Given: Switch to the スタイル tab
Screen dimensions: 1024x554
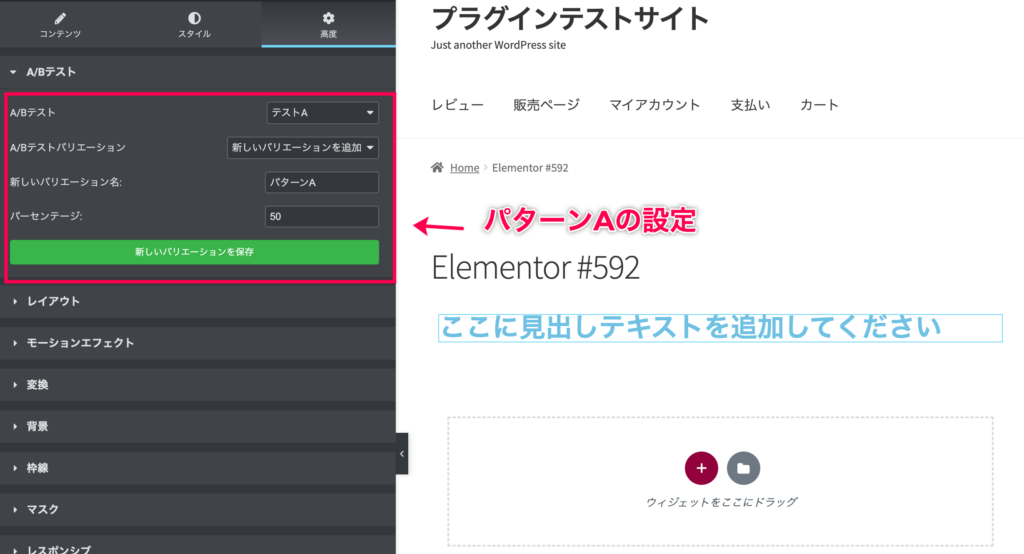Looking at the screenshot, I should pyautogui.click(x=194, y=25).
